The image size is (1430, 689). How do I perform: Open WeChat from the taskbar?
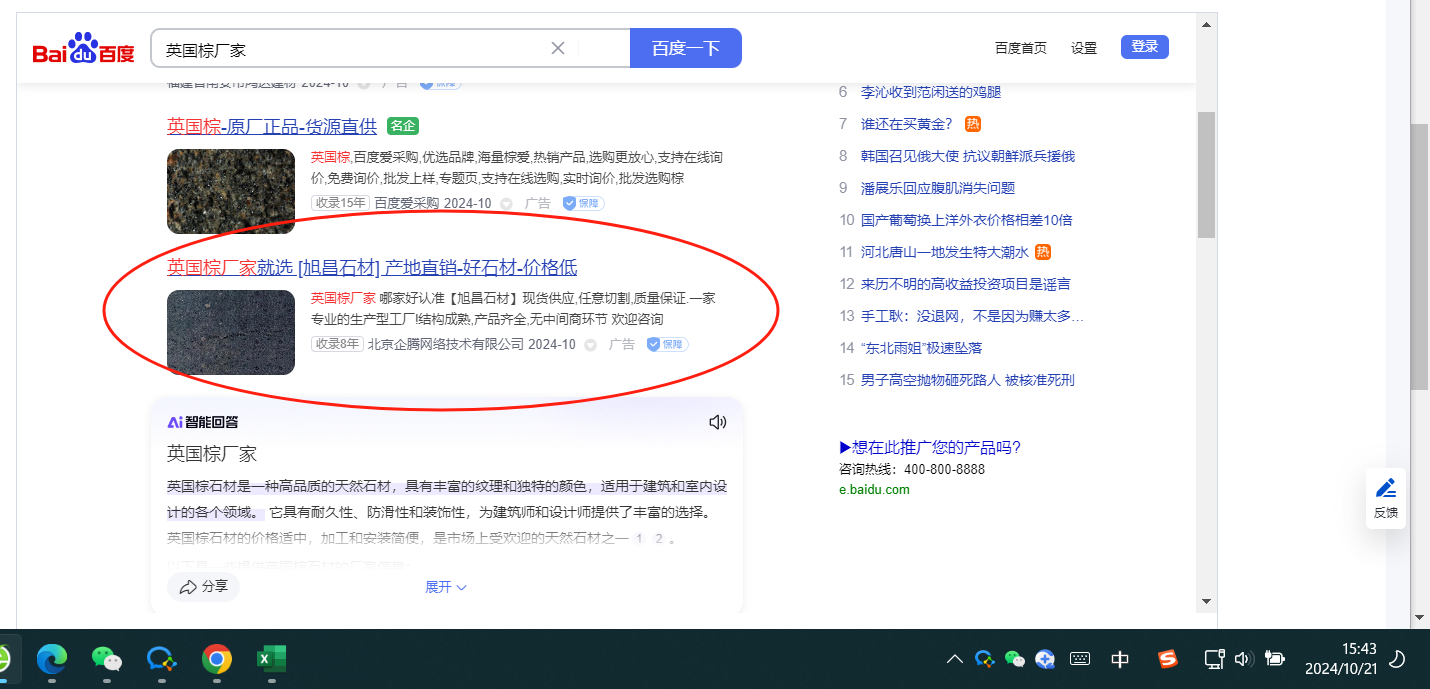click(x=106, y=659)
